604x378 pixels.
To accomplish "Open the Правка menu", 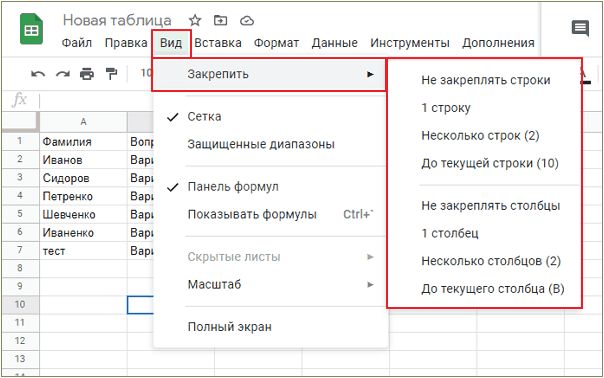I will click(x=126, y=43).
